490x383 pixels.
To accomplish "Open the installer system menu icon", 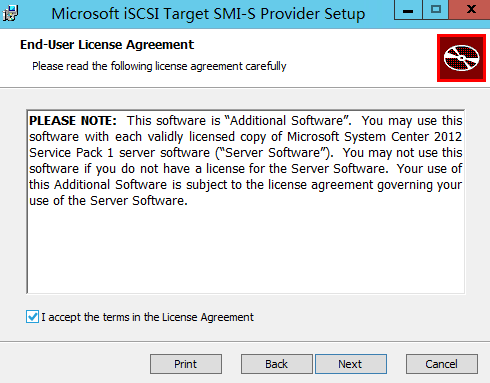I will [10, 13].
